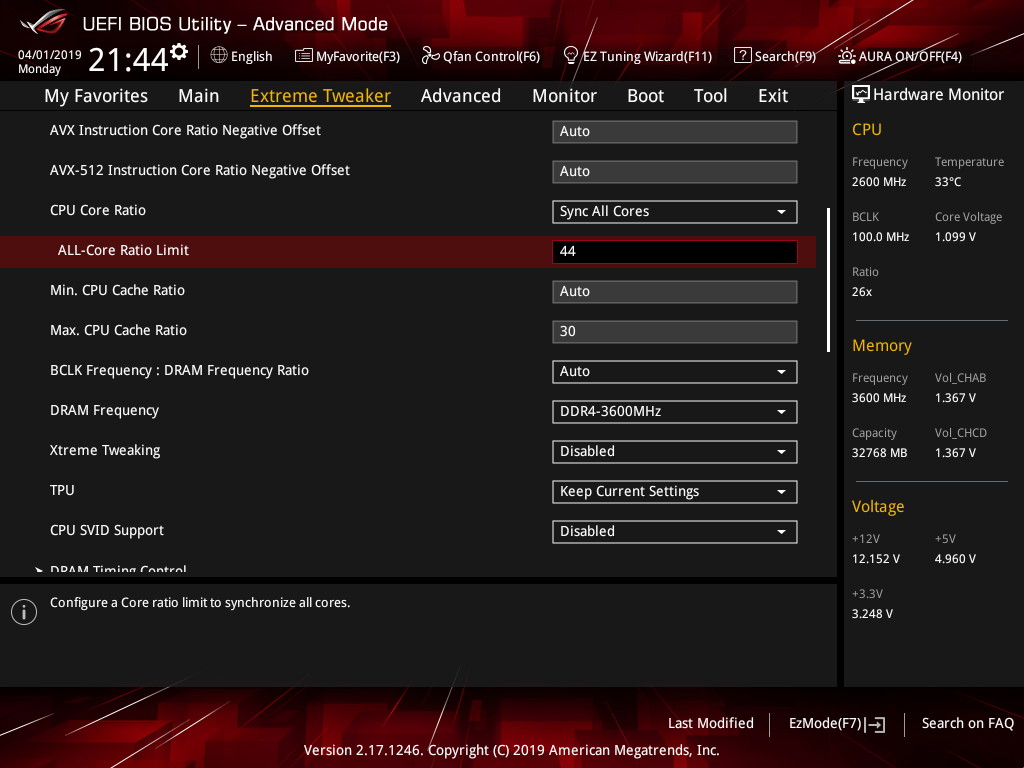
Task: Click the AURA light icon
Action: pos(846,56)
